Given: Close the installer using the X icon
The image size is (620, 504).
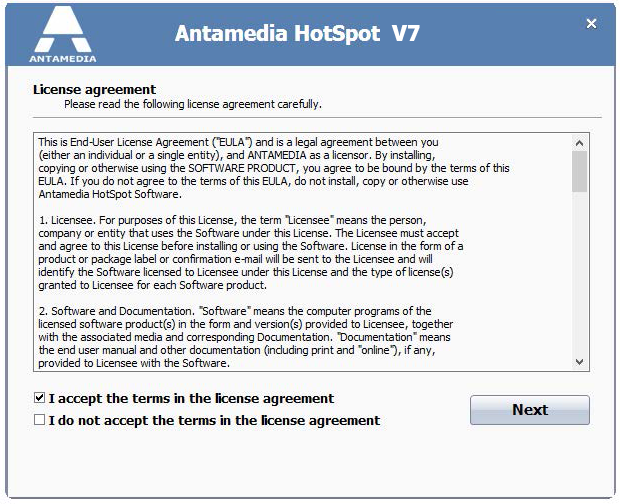Looking at the screenshot, I should point(591,24).
